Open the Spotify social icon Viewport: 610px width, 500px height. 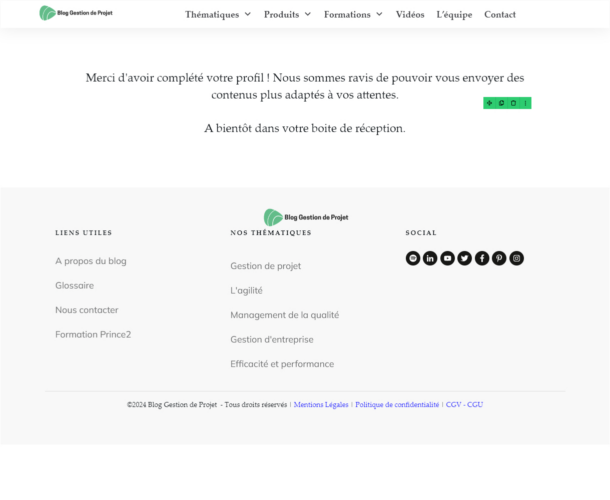[x=413, y=258]
